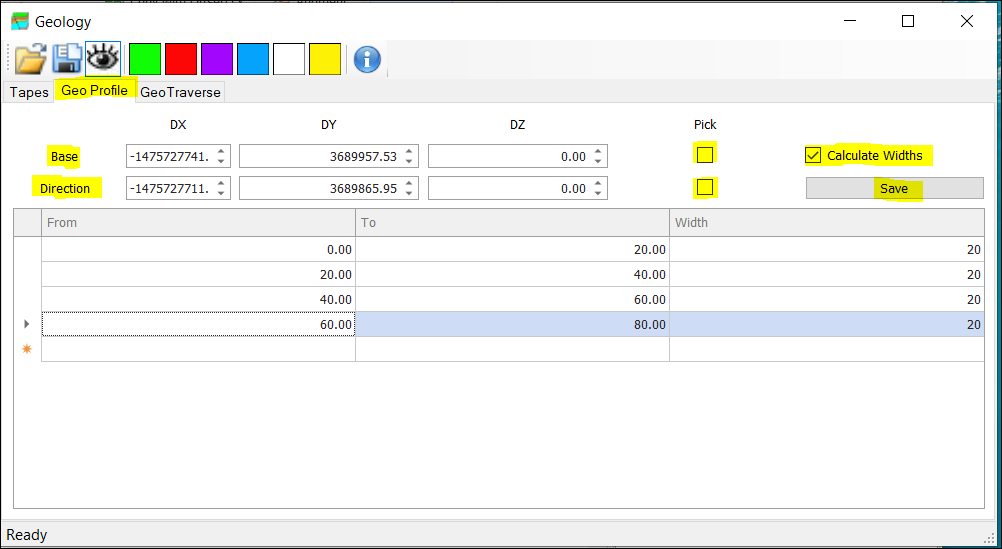Uncheck the Calculate Widths checkbox
Viewport: 1002px width, 549px height.
[813, 155]
